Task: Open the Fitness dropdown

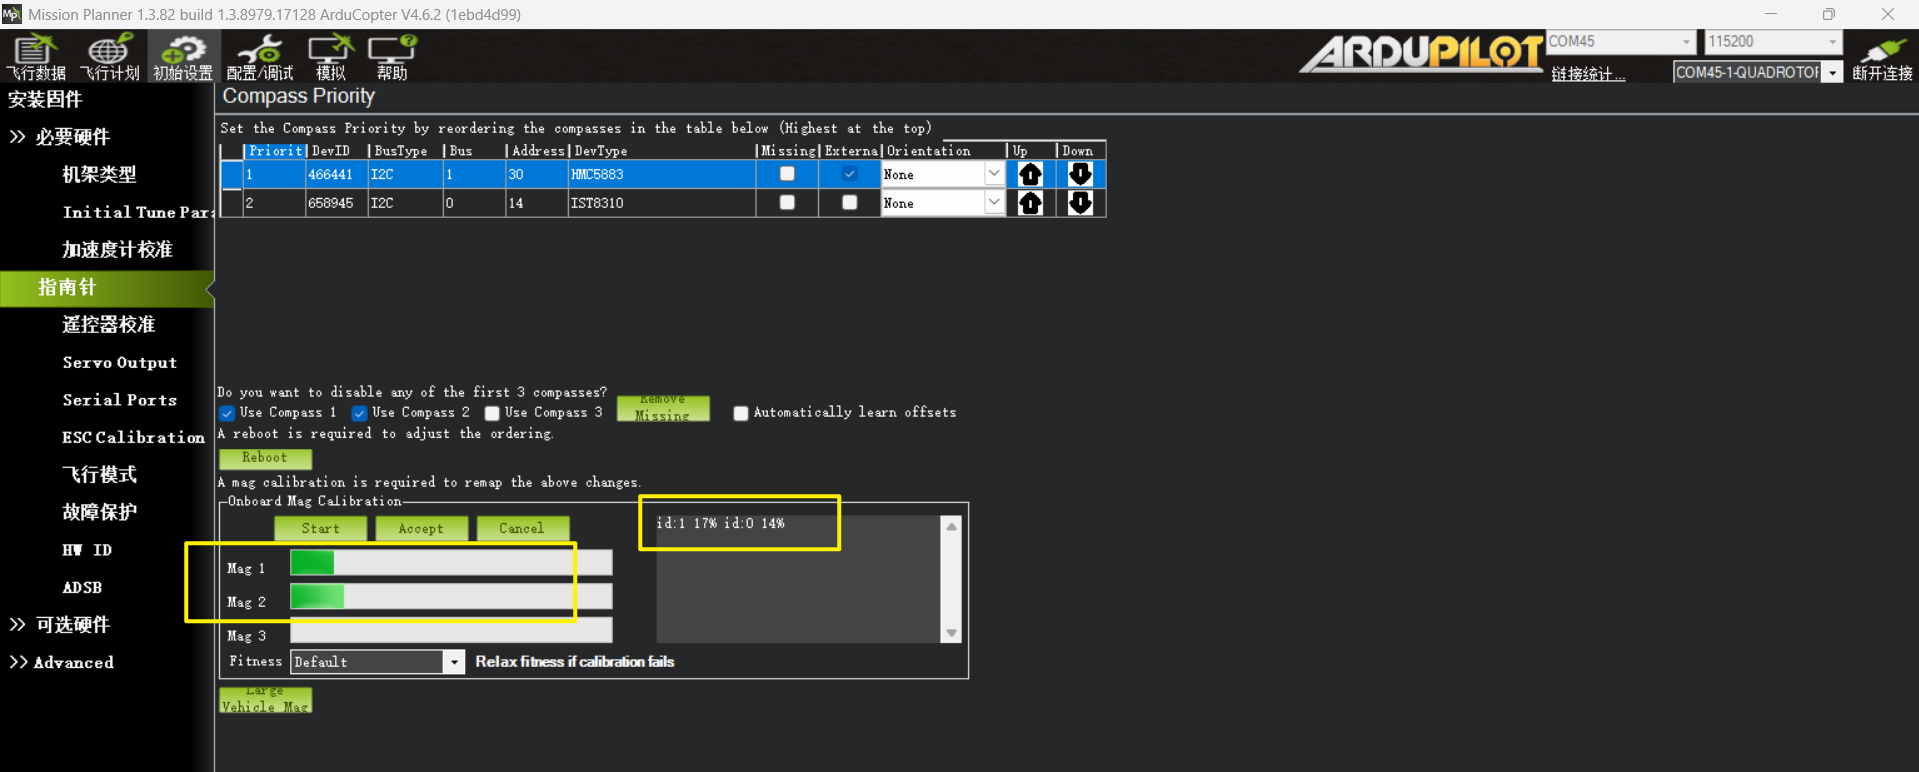Action: [454, 662]
